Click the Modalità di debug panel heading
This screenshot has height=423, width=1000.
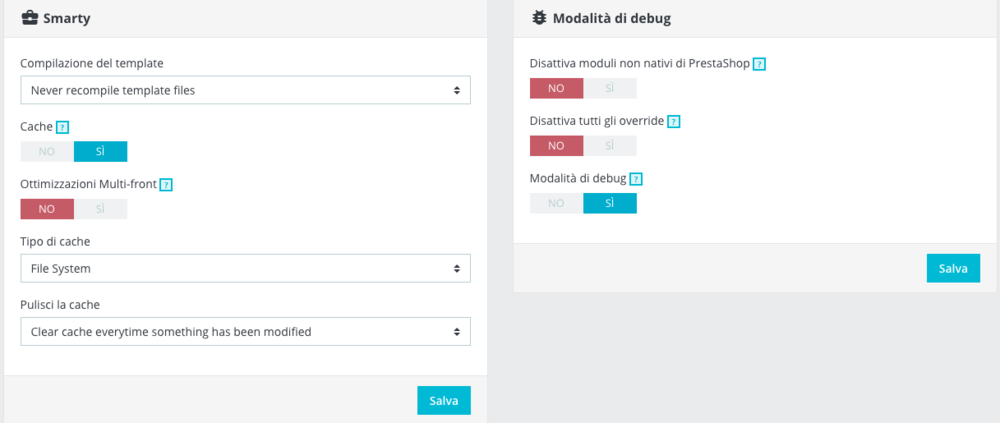click(x=611, y=18)
